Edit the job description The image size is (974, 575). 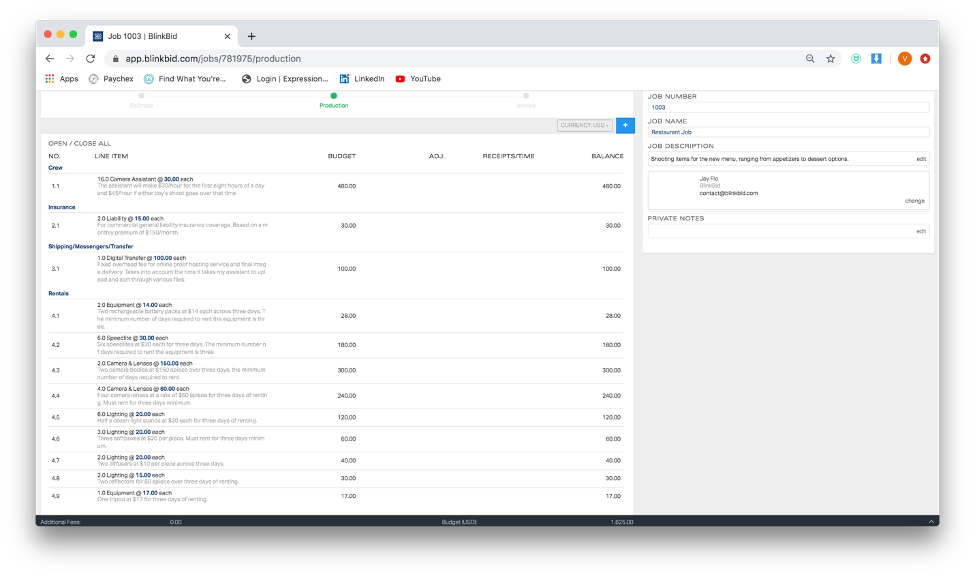coord(921,159)
